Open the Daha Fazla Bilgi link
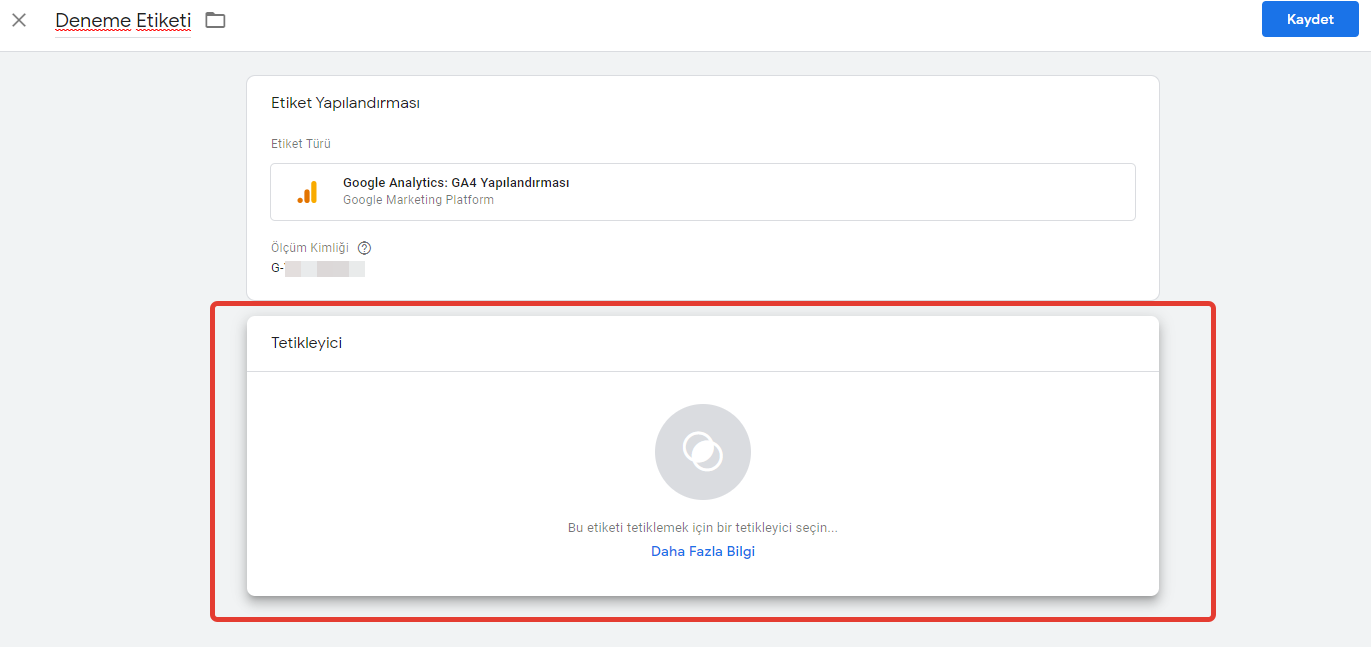Screen dimensions: 1371x647 tap(703, 551)
